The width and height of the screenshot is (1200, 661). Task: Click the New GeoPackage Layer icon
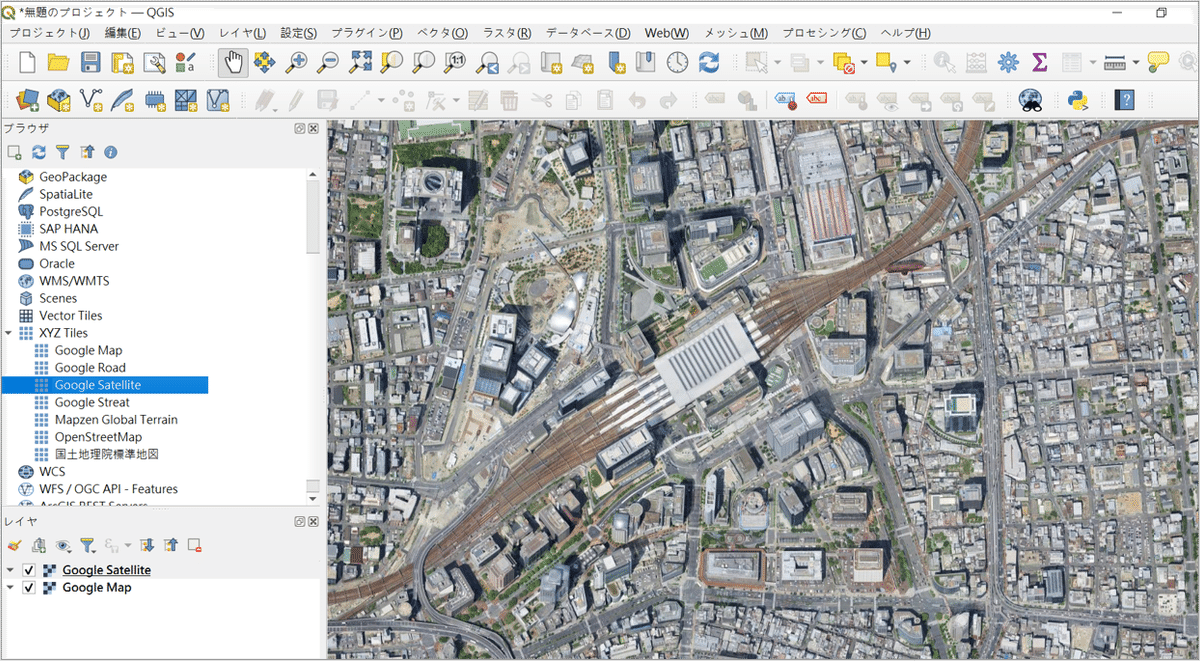(59, 99)
